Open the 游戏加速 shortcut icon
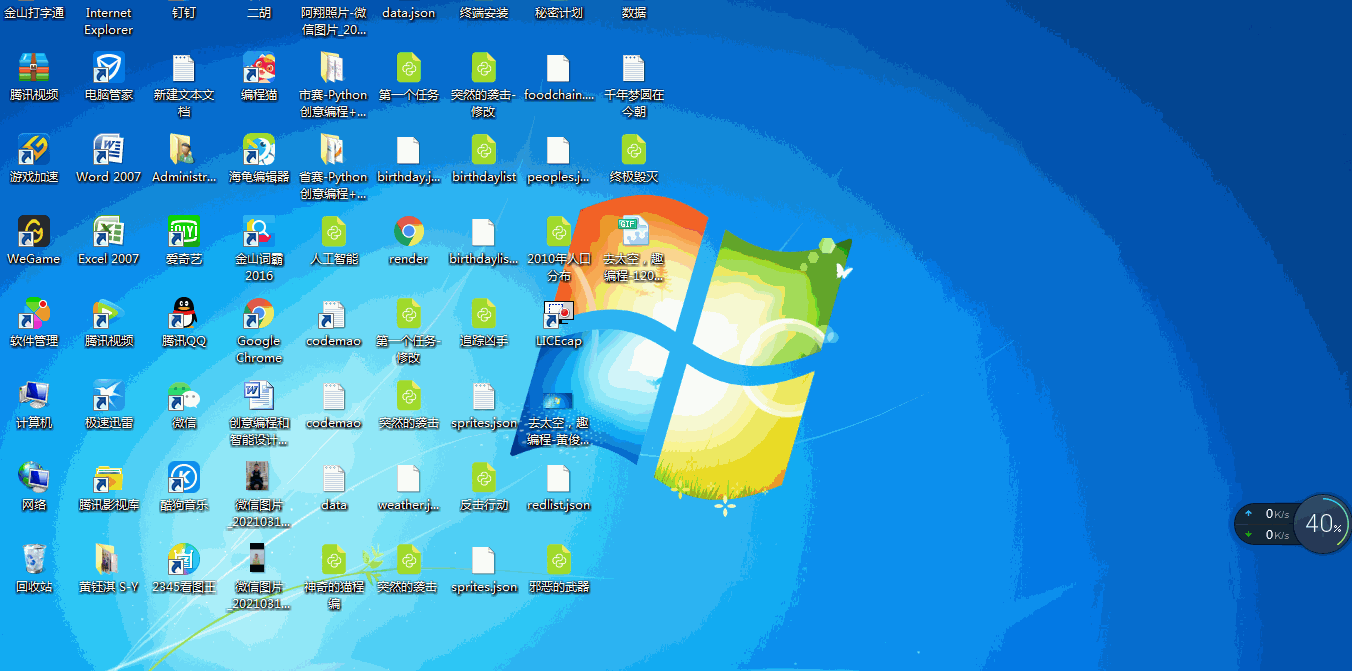 click(34, 150)
